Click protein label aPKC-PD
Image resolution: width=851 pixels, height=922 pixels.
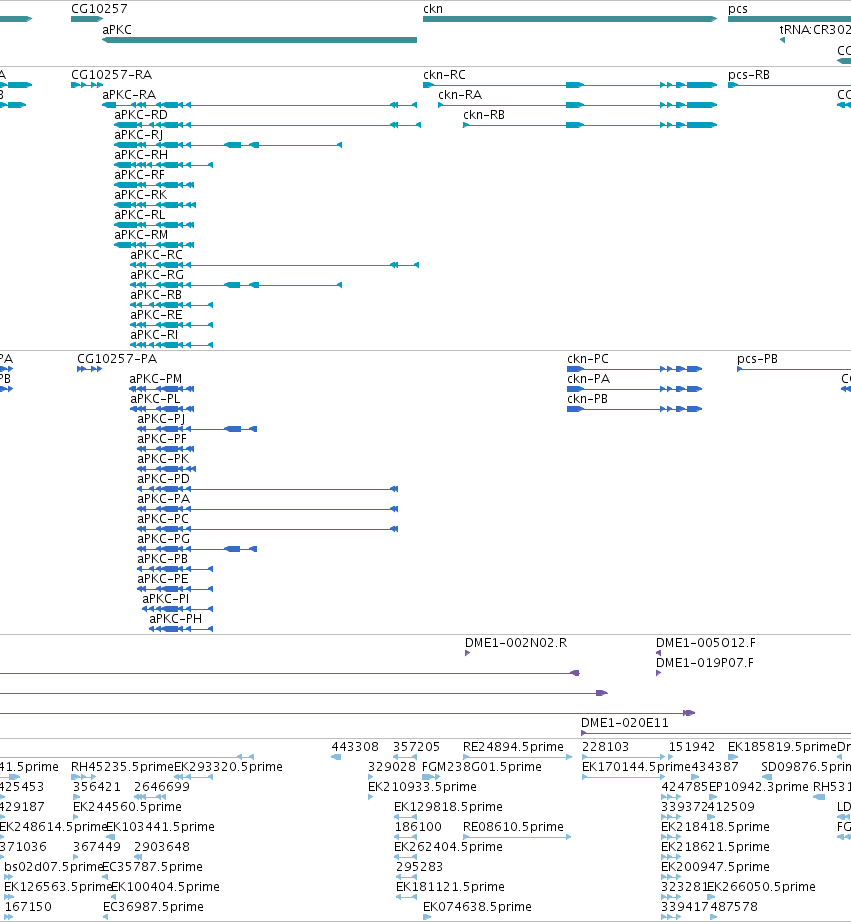point(163,479)
